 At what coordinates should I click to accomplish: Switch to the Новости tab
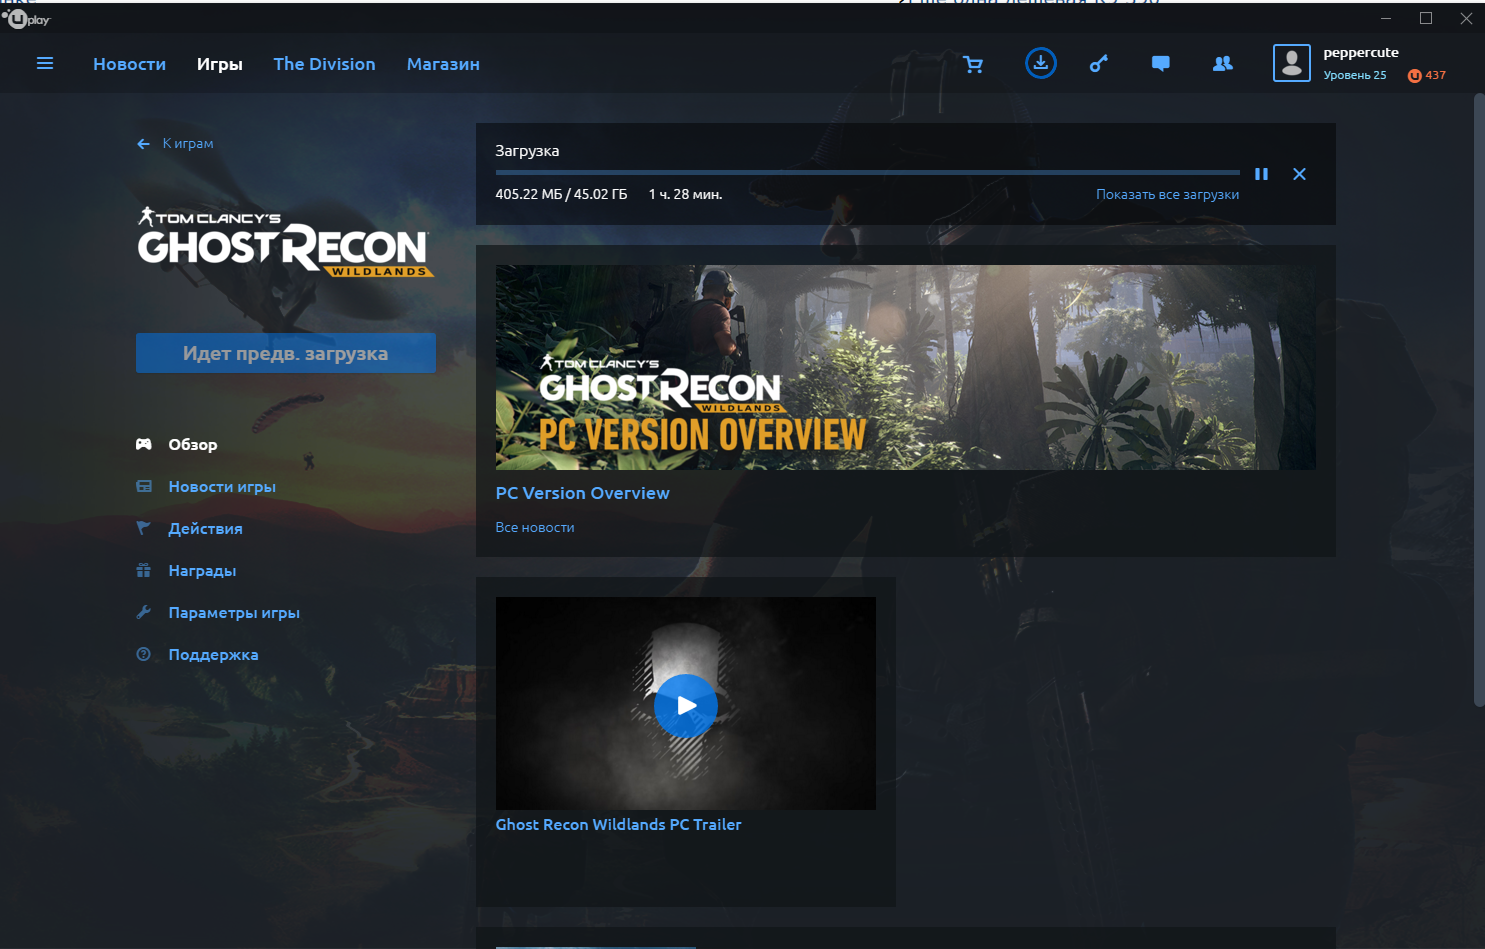[x=129, y=64]
